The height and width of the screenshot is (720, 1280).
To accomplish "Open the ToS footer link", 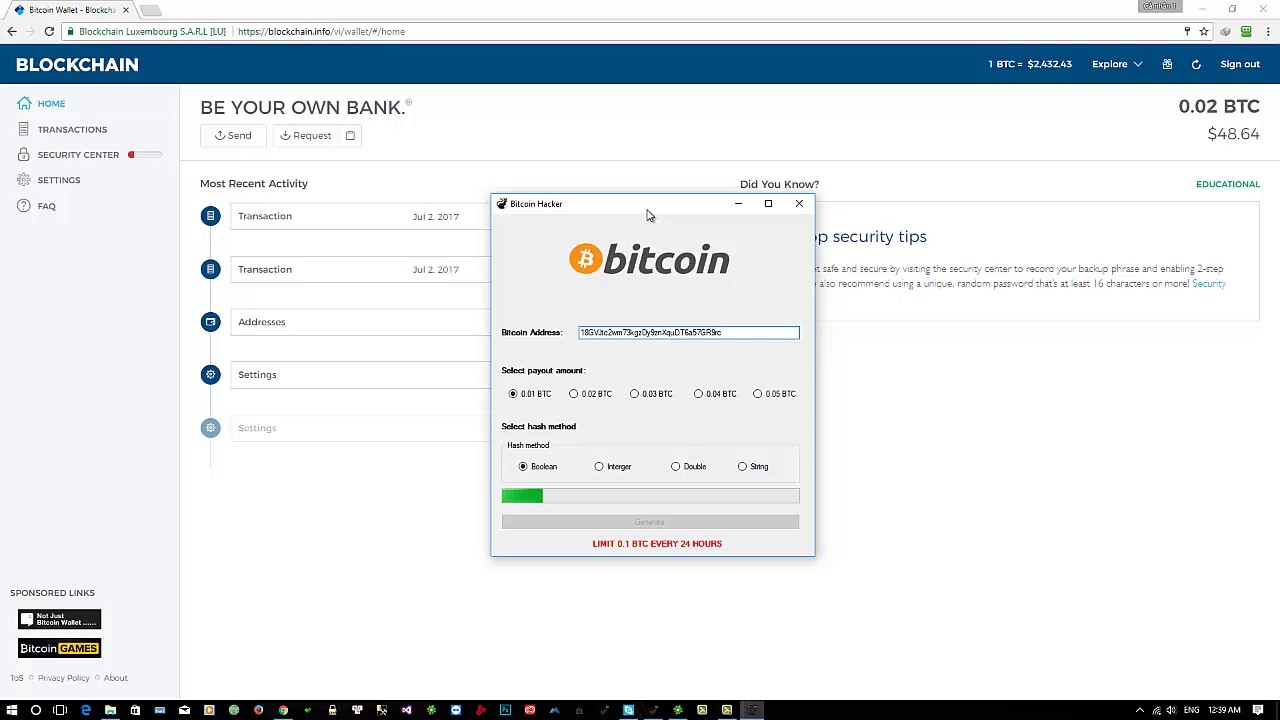I will coord(17,678).
